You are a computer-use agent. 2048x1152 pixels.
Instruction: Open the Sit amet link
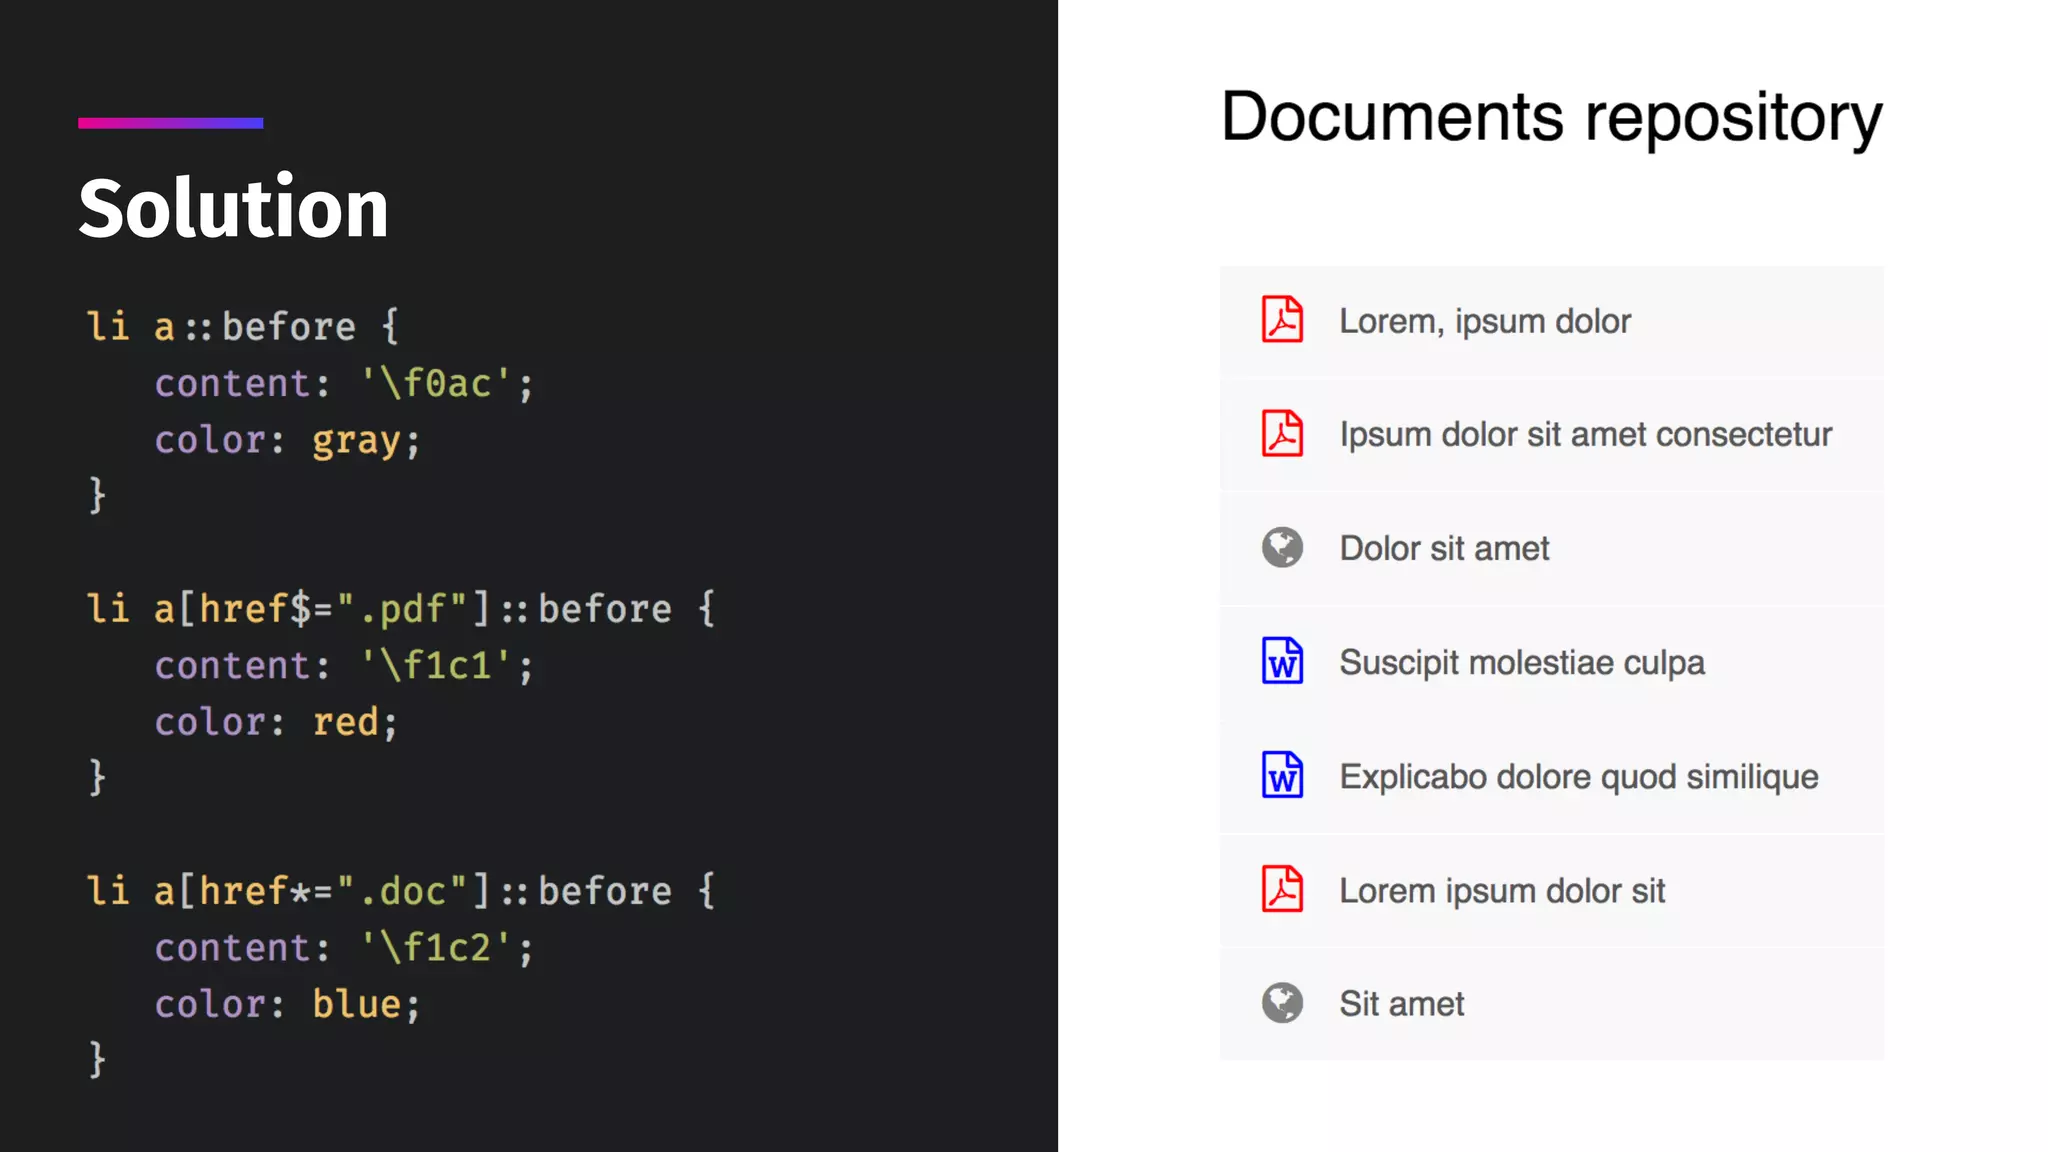click(1401, 1004)
